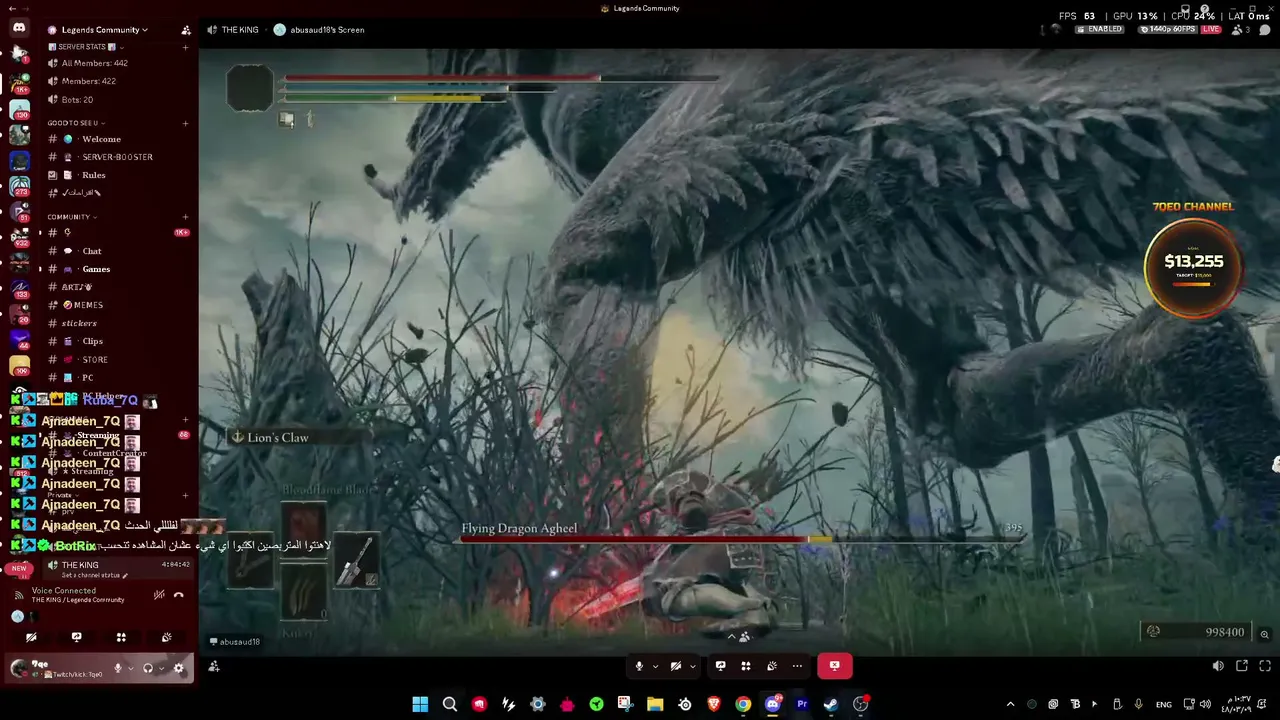Open User Settings gear icon

179,669
